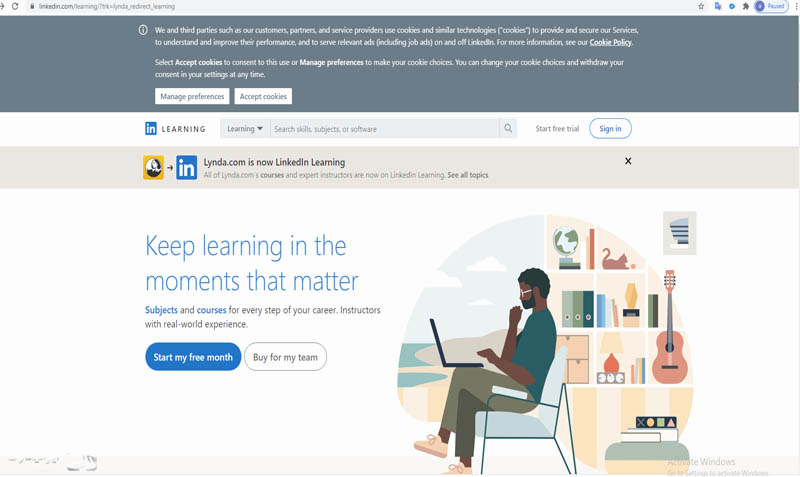
Task: Click the courses link in the Lynda banner
Action: pyautogui.click(x=272, y=175)
